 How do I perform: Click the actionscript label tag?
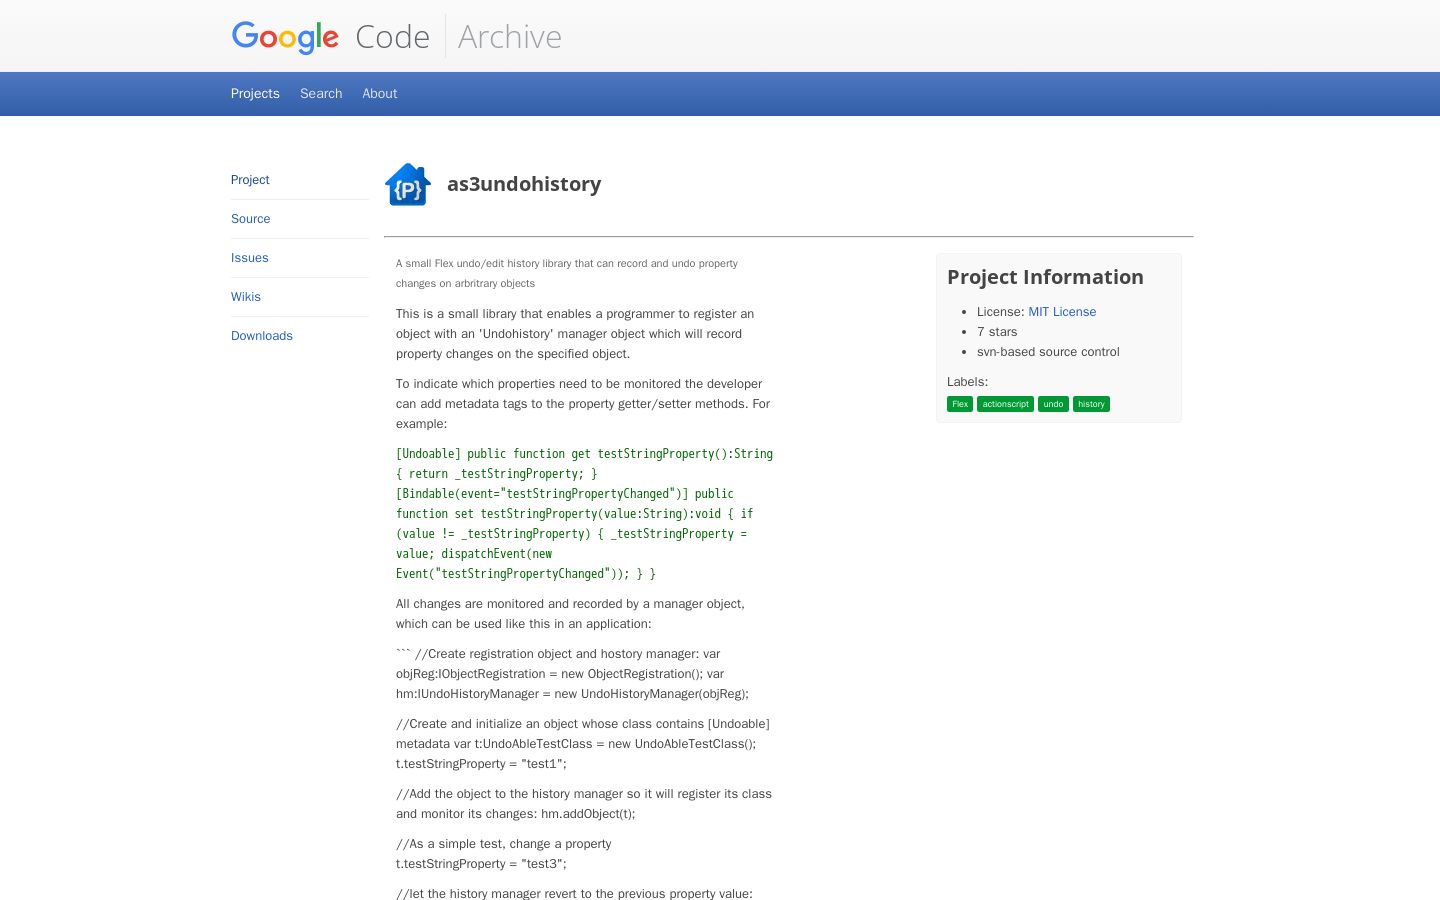pyautogui.click(x=1005, y=404)
